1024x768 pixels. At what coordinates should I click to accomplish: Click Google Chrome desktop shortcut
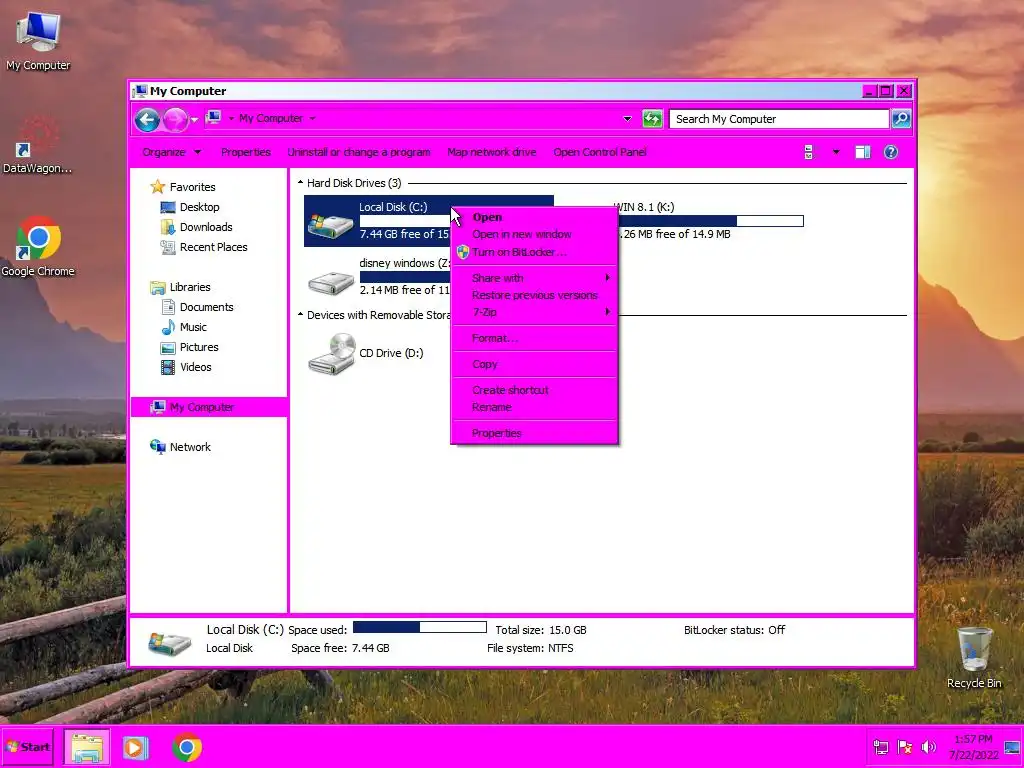pyautogui.click(x=38, y=247)
